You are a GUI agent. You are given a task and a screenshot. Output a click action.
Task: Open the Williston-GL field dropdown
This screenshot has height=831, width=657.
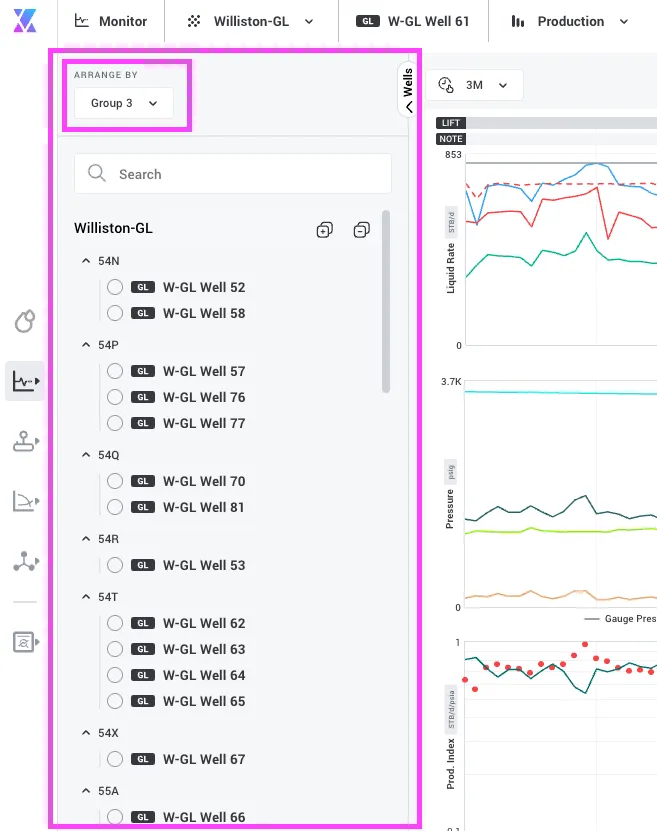(x=251, y=21)
